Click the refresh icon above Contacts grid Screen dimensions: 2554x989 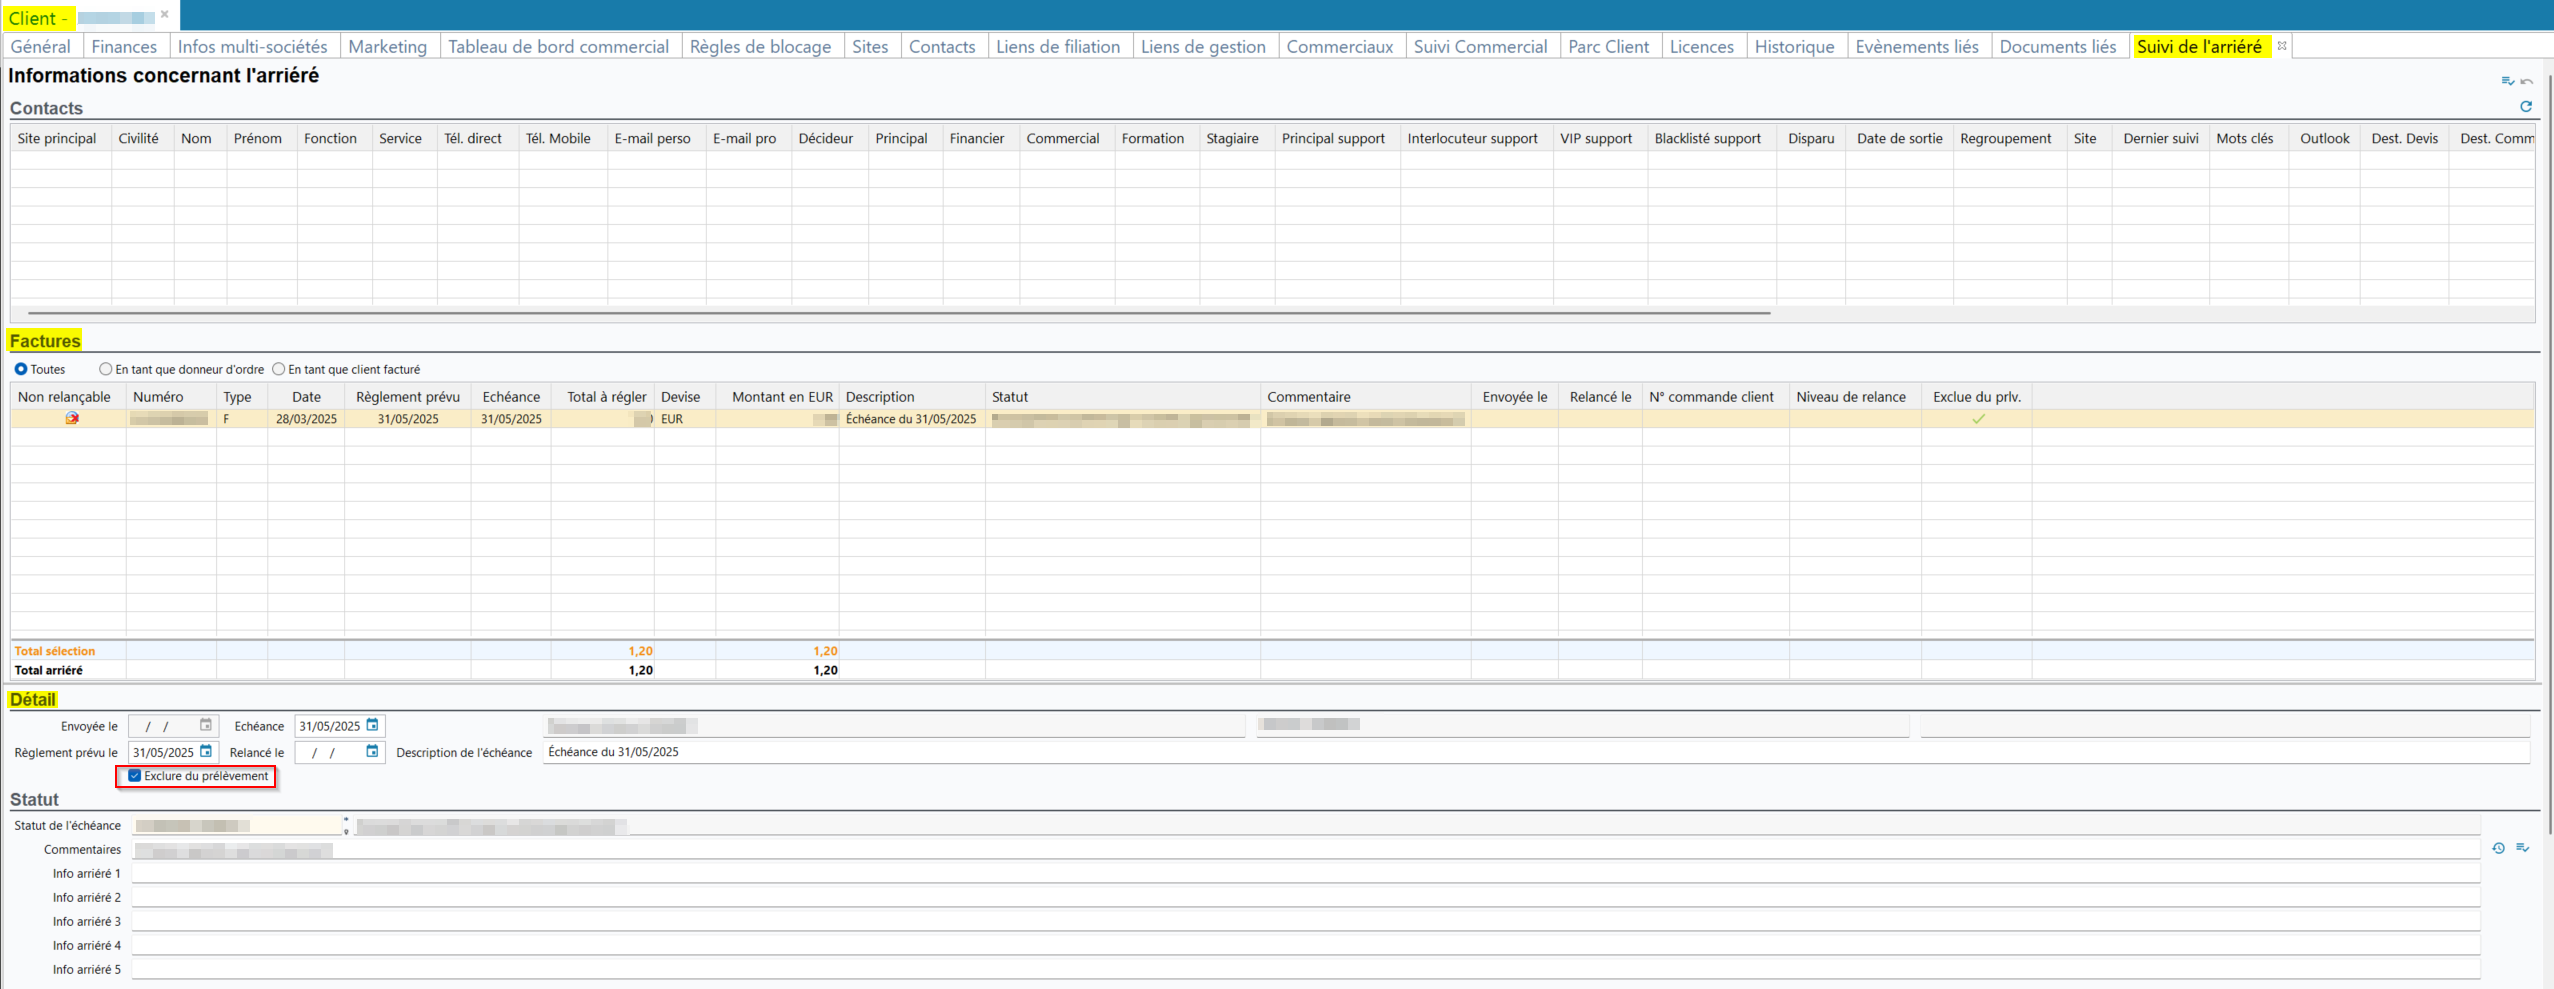pyautogui.click(x=2525, y=106)
